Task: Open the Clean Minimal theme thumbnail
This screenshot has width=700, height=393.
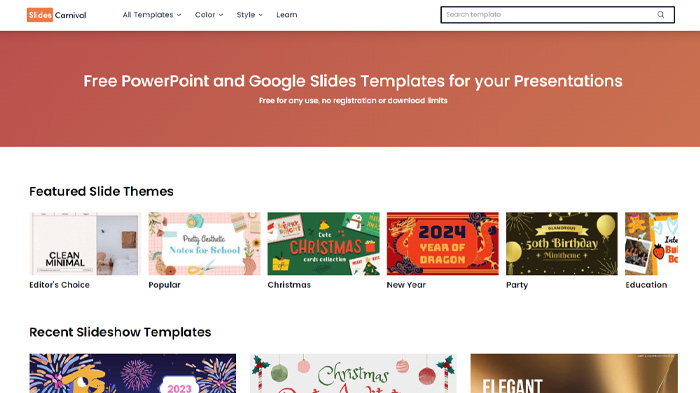Action: pyautogui.click(x=85, y=243)
